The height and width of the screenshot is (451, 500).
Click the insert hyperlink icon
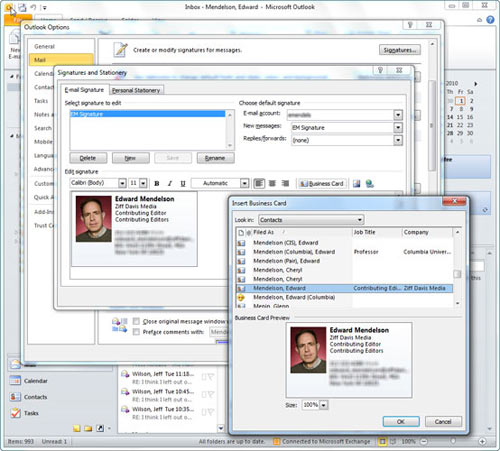coord(369,183)
